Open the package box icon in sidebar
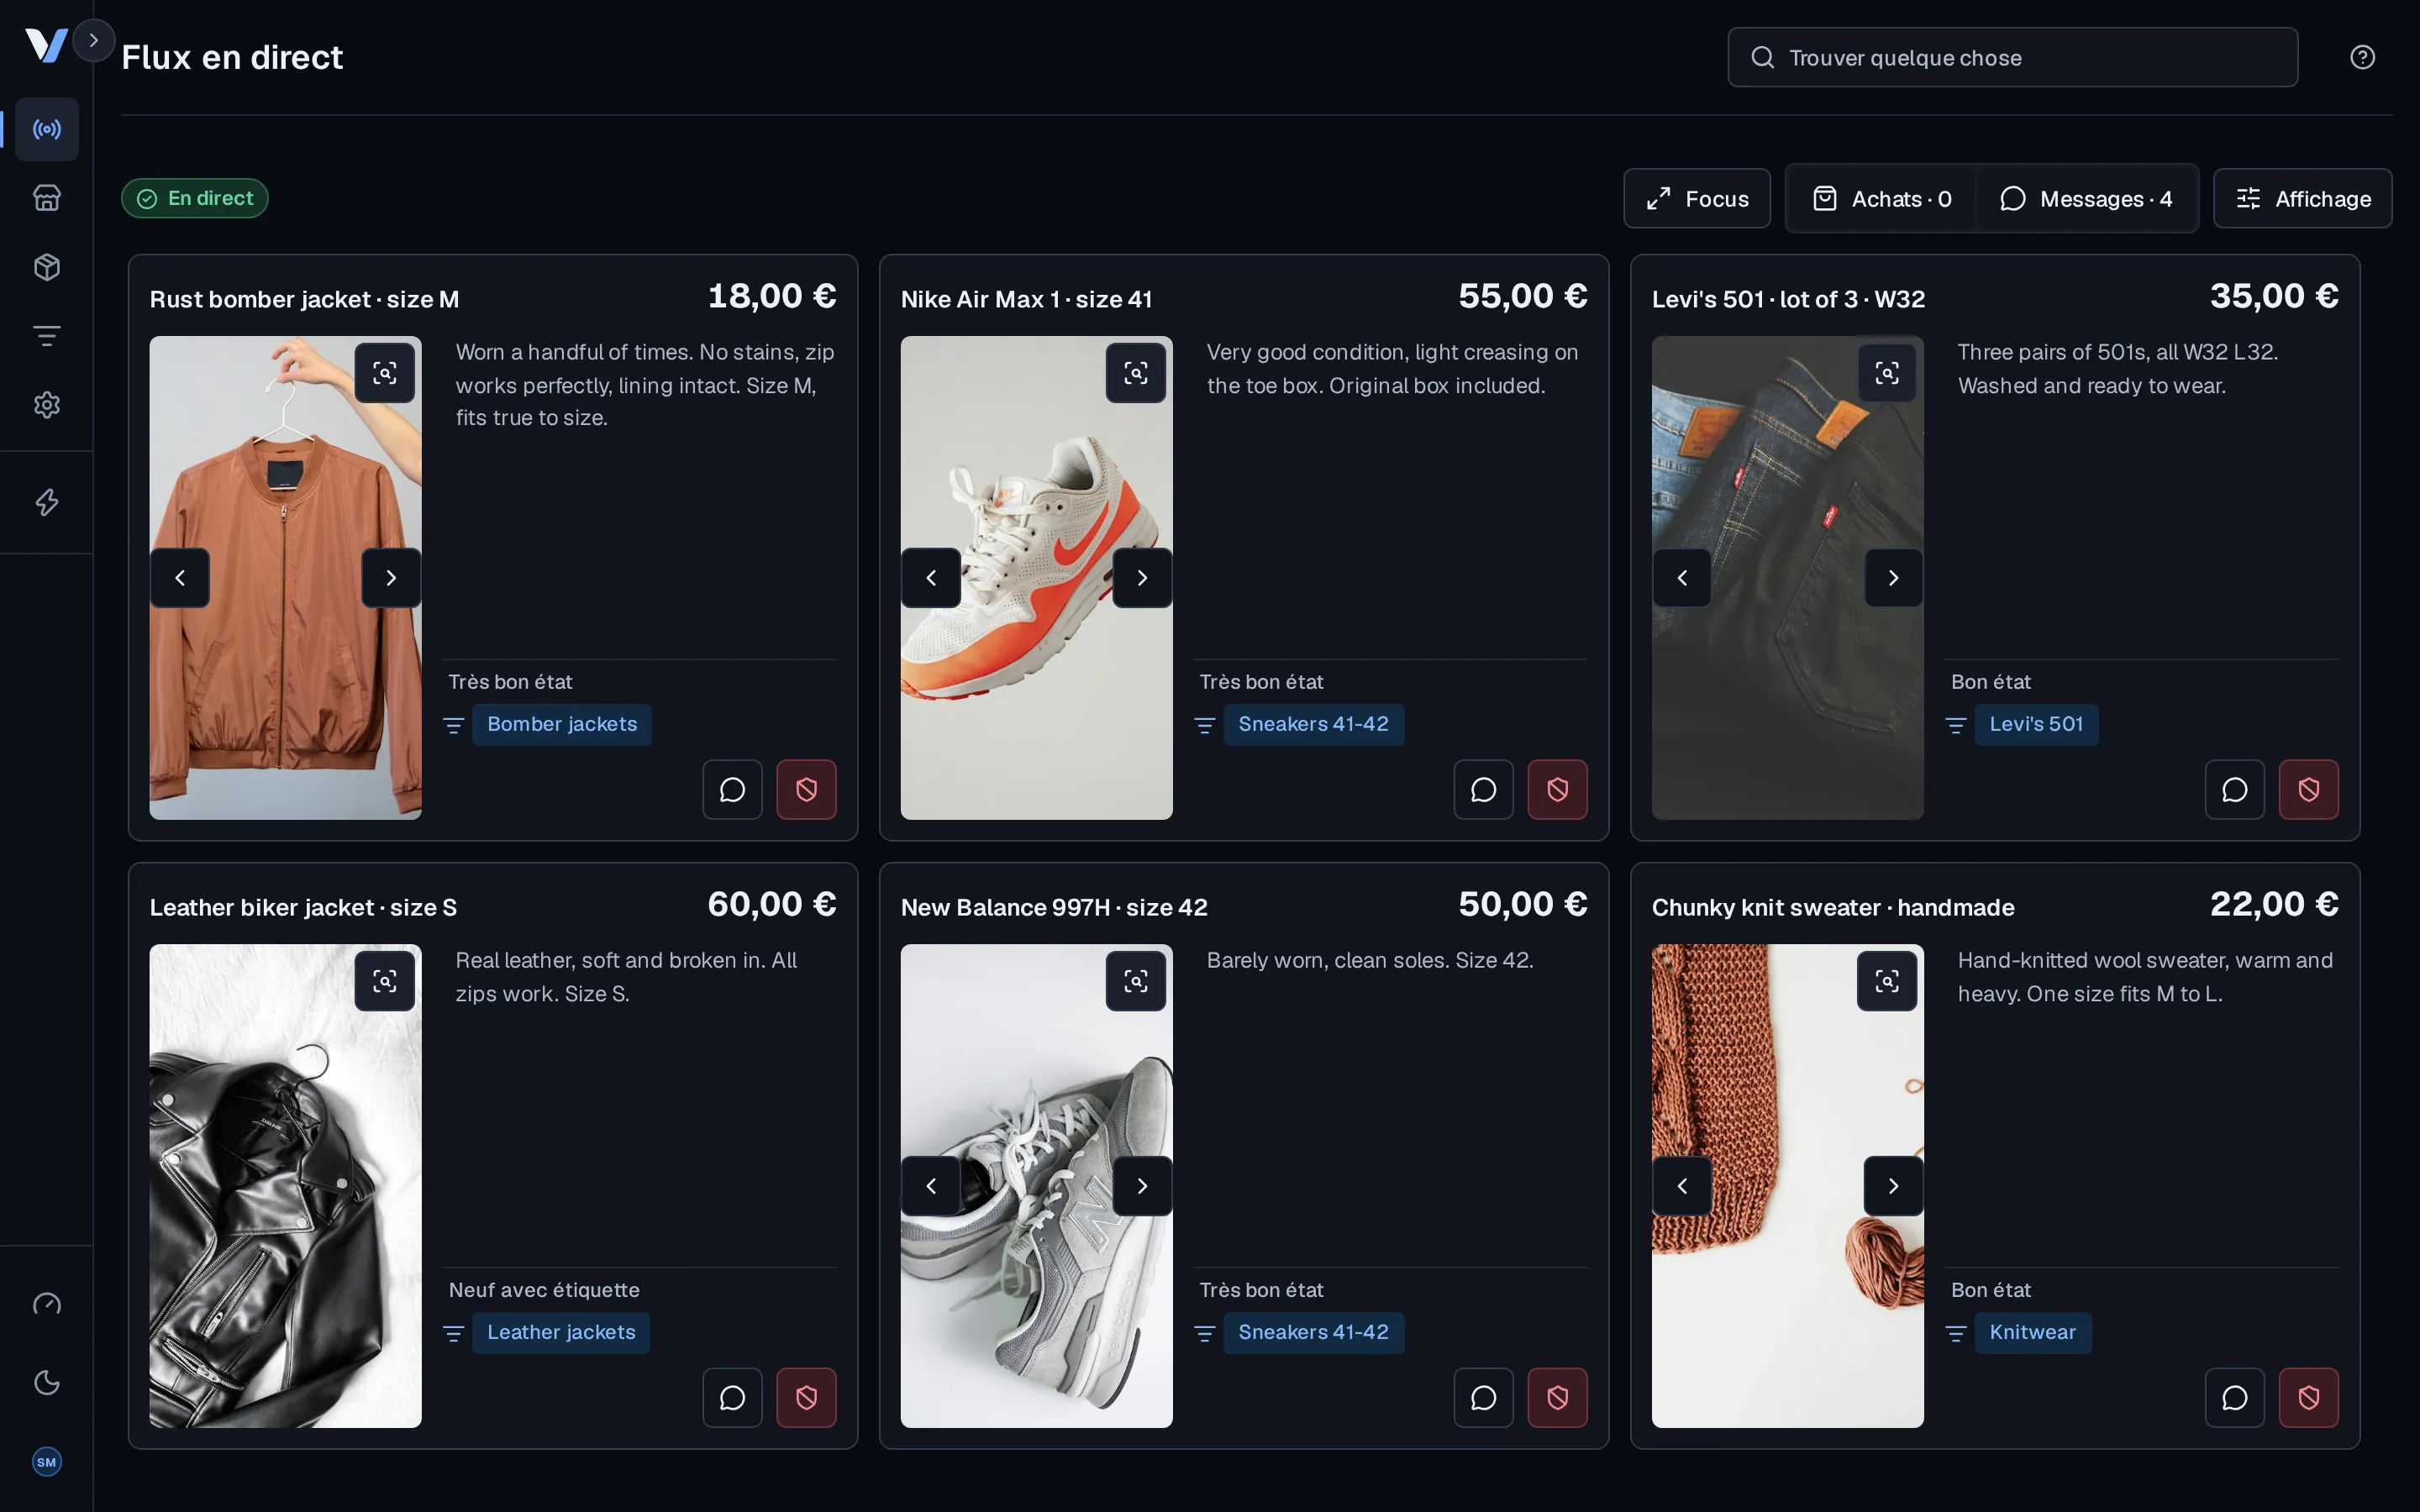The image size is (2420, 1512). pos(47,267)
